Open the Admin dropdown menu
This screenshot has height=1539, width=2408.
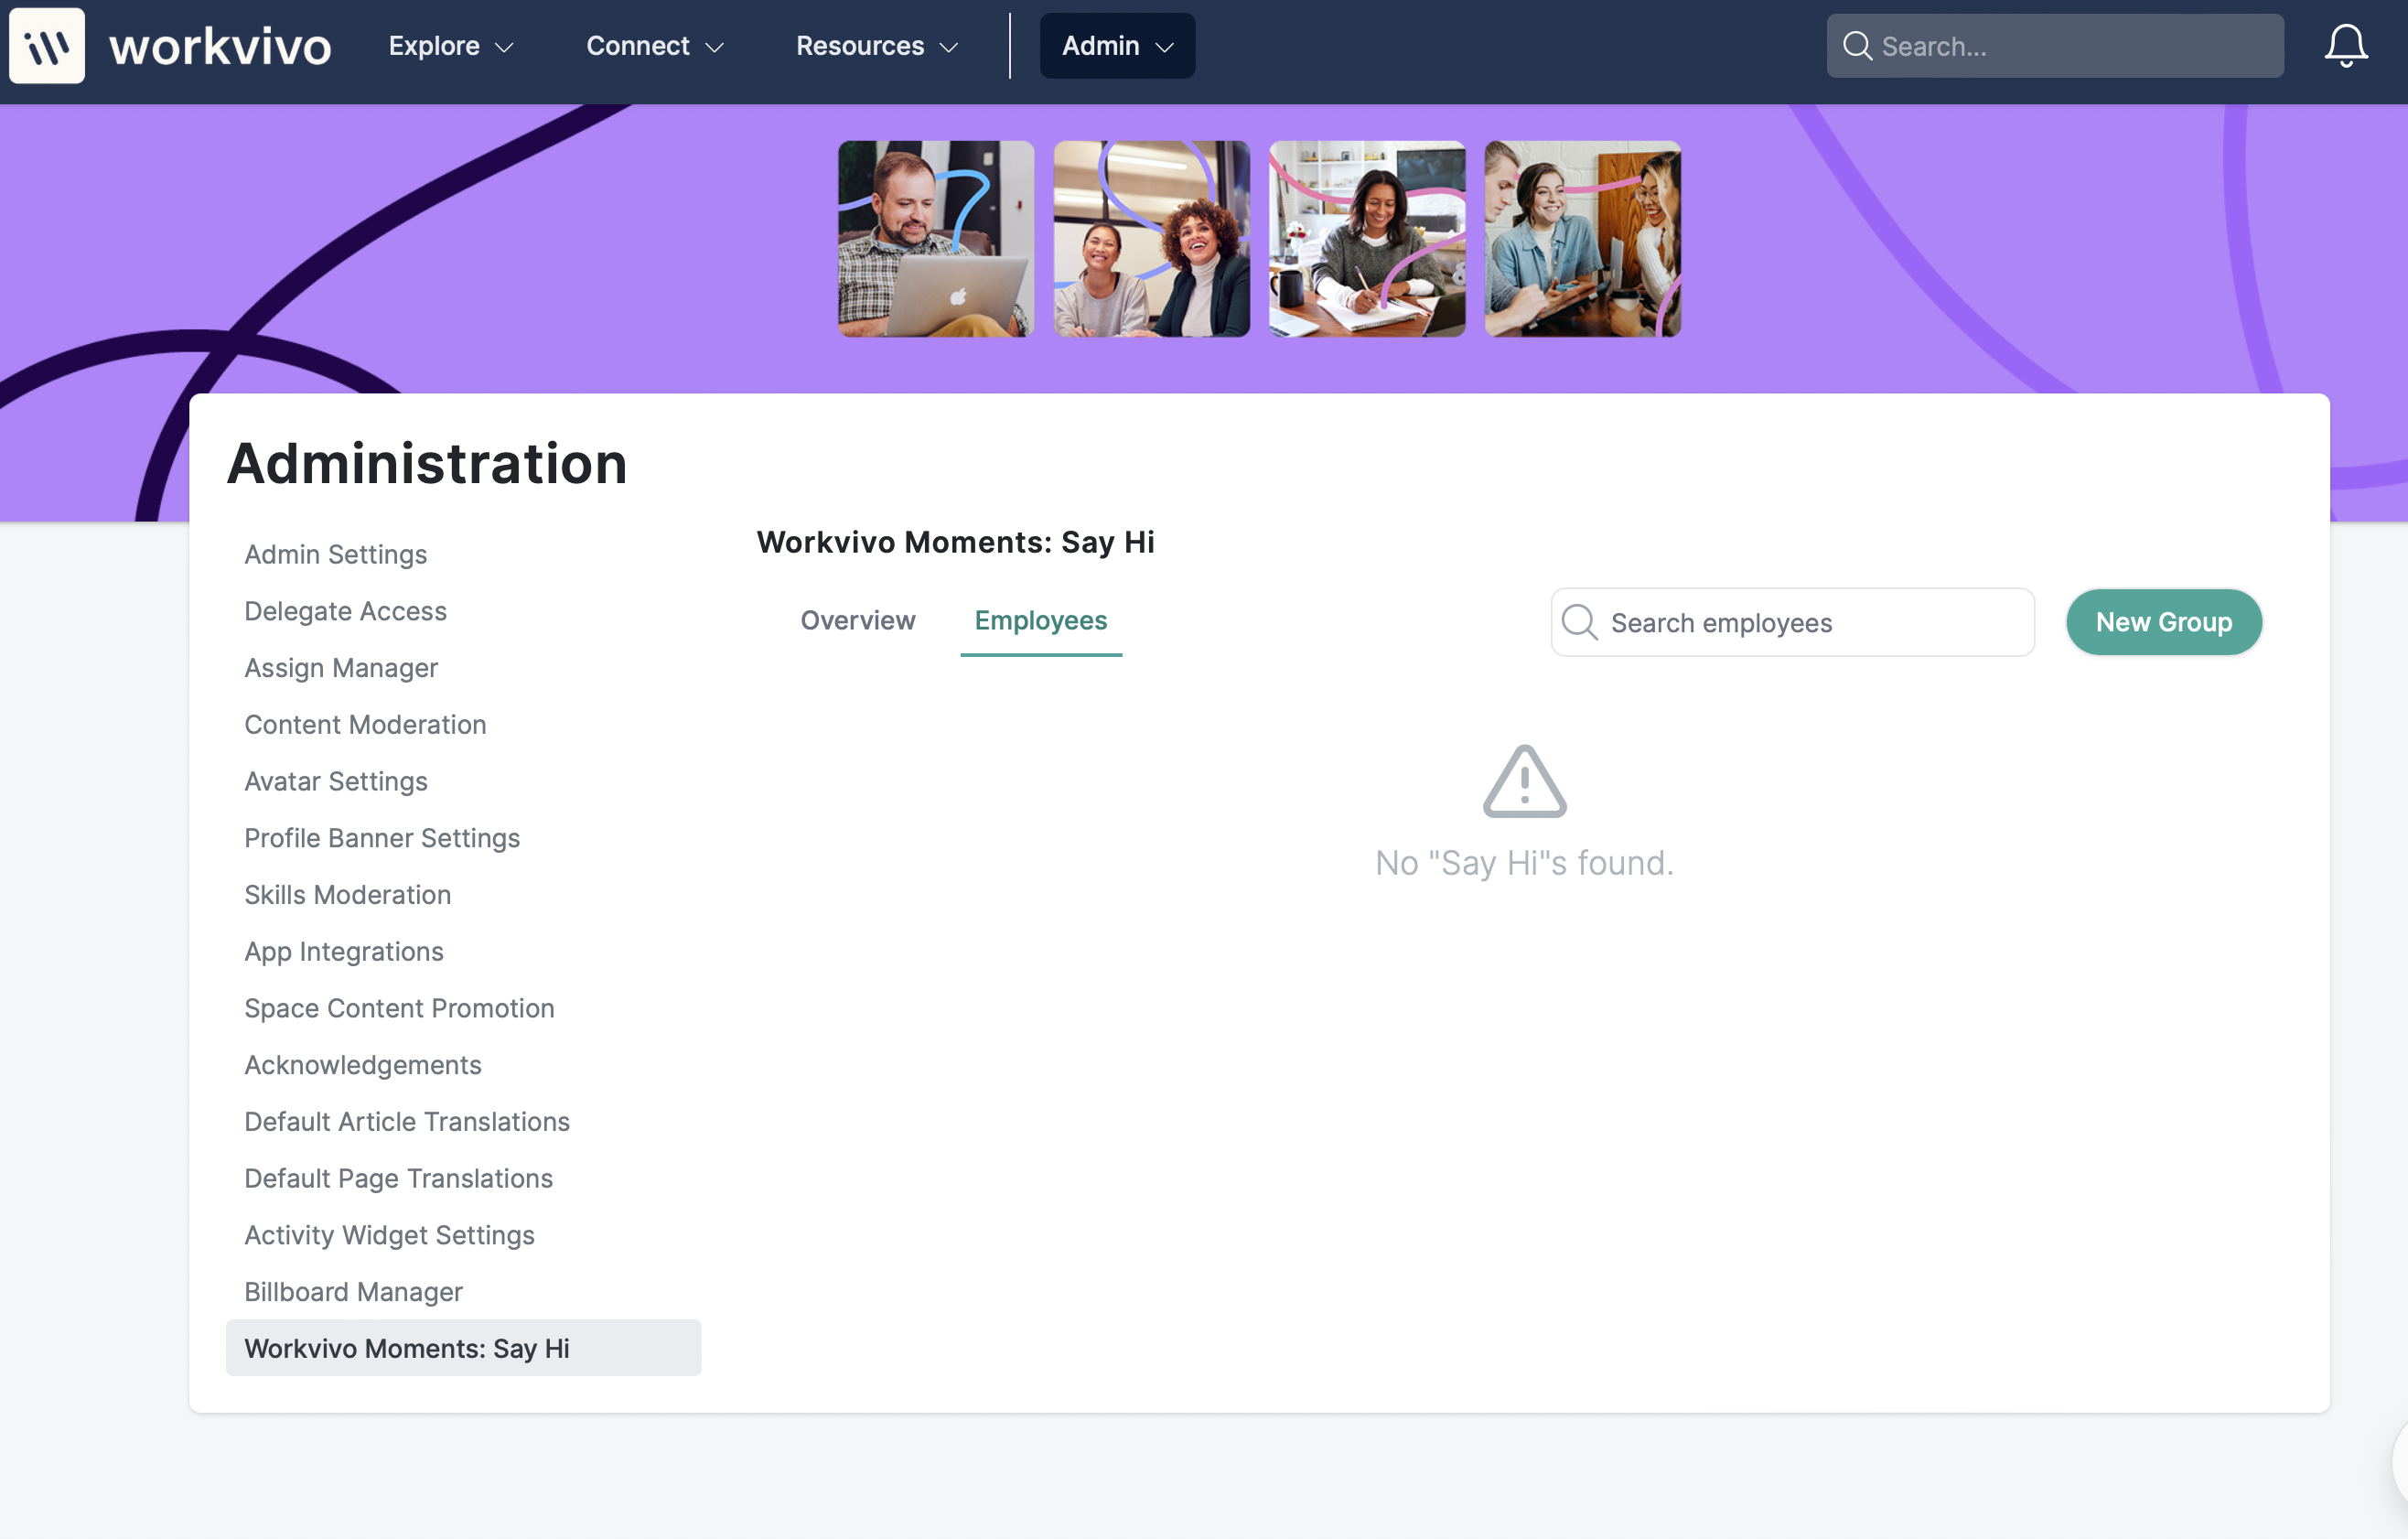[x=1117, y=46]
